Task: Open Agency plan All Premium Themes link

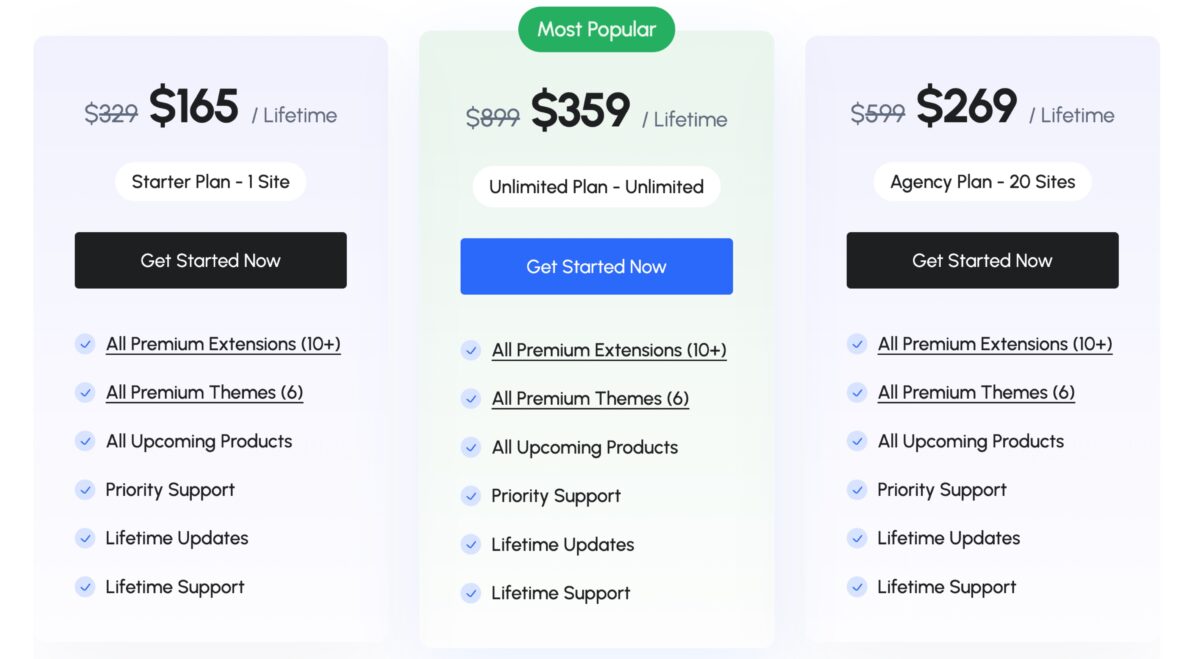Action: point(976,392)
